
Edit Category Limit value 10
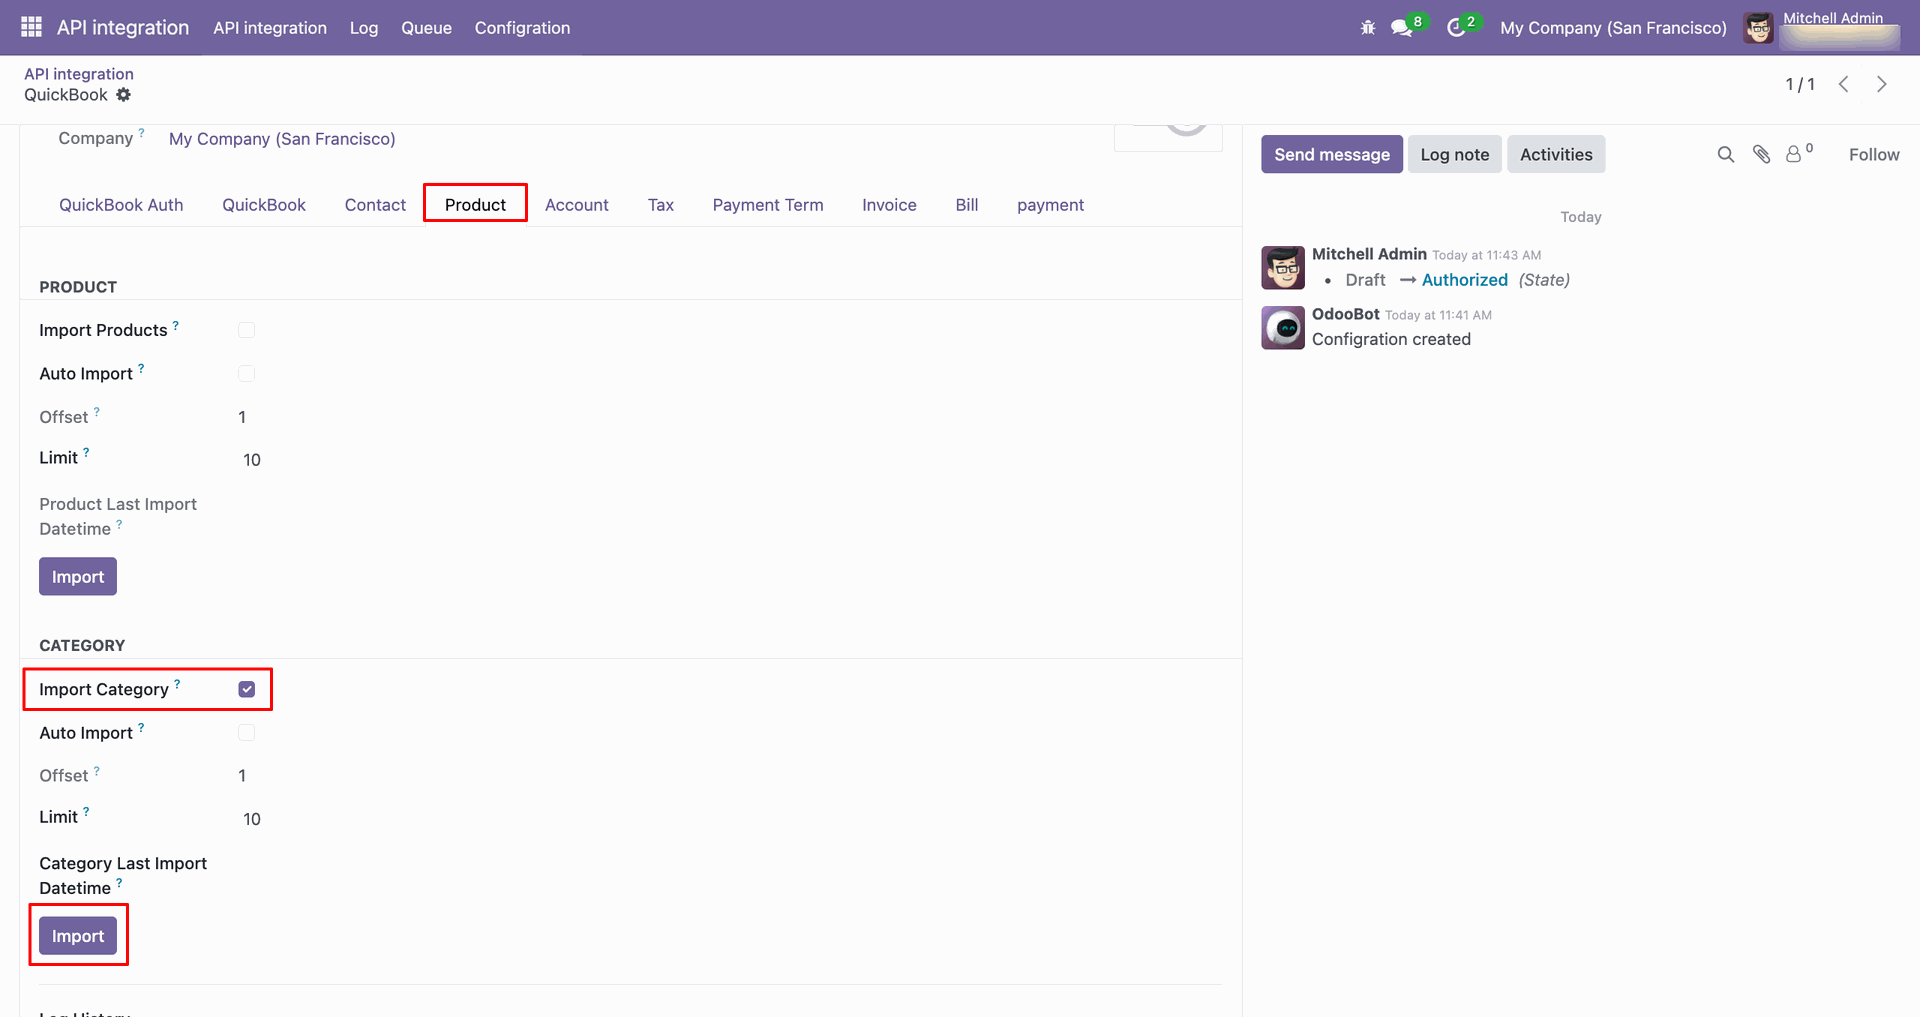click(252, 819)
